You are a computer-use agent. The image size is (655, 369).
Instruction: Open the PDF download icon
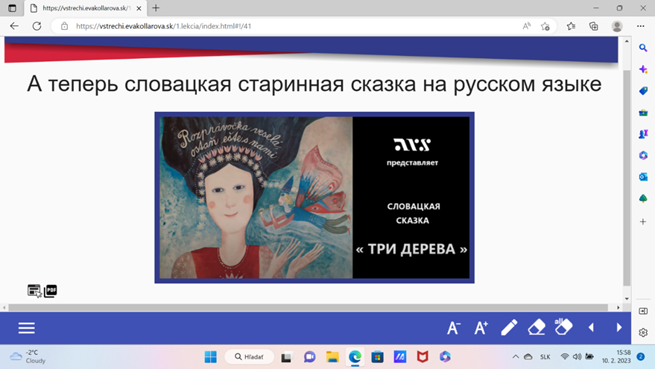[51, 291]
